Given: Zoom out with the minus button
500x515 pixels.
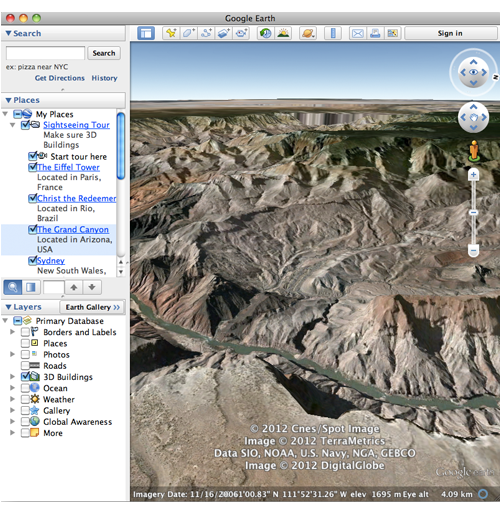Looking at the screenshot, I should 473,251.
